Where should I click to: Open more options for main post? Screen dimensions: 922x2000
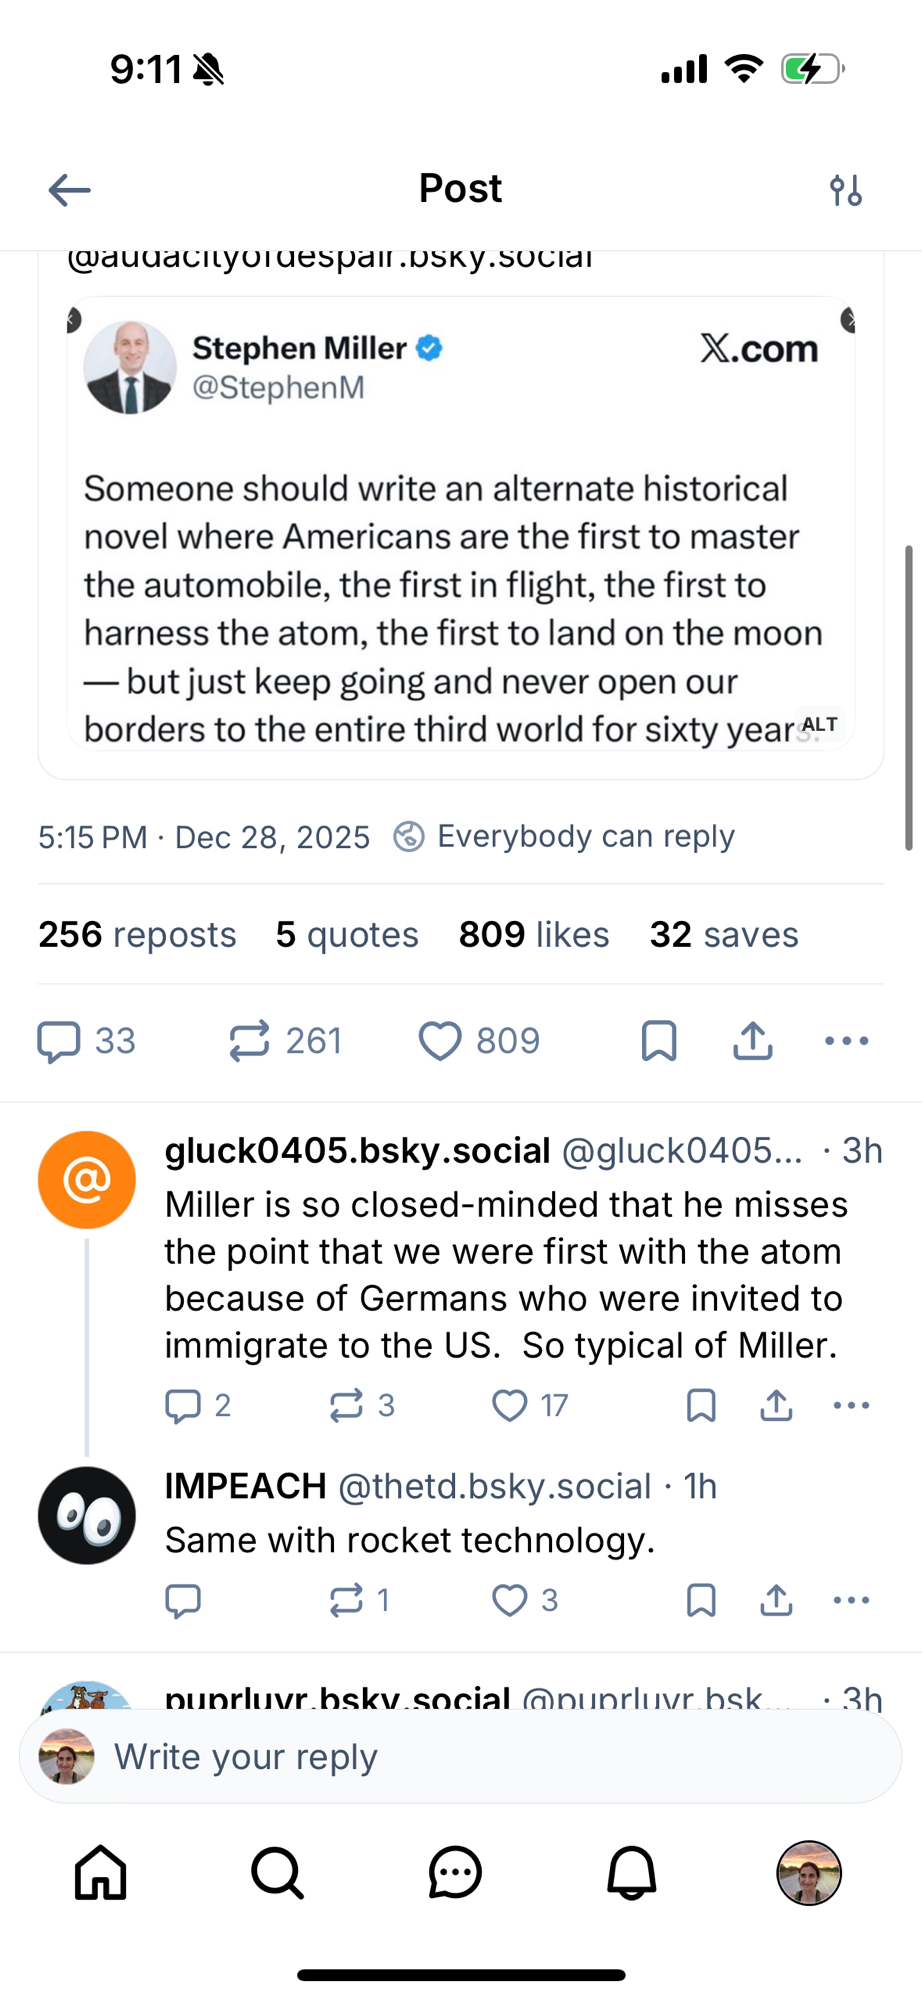[847, 1041]
